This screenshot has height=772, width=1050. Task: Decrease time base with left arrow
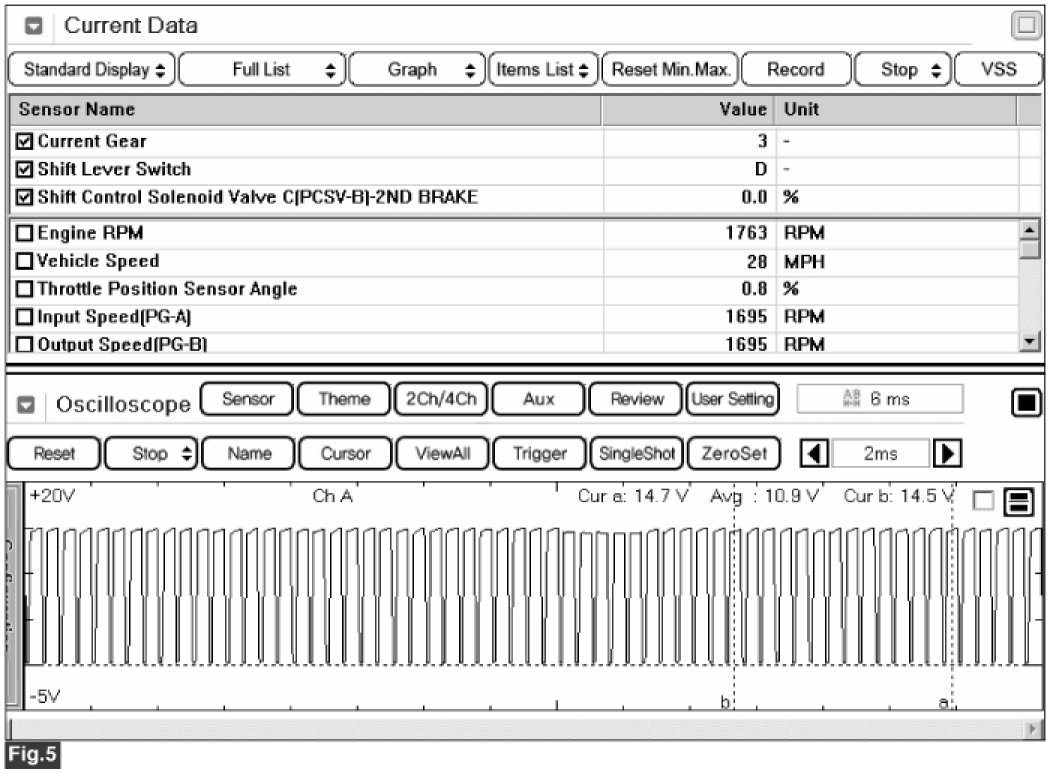pos(816,453)
